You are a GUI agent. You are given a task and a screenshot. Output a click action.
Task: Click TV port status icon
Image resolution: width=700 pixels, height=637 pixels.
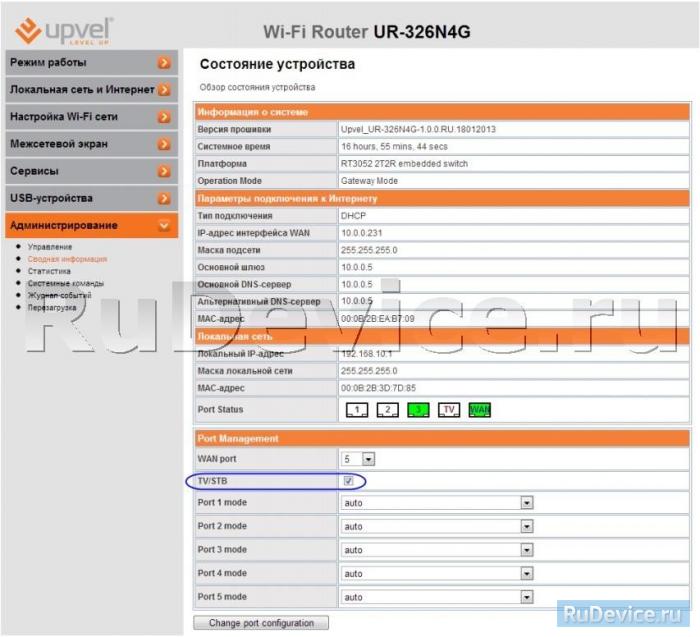449,410
